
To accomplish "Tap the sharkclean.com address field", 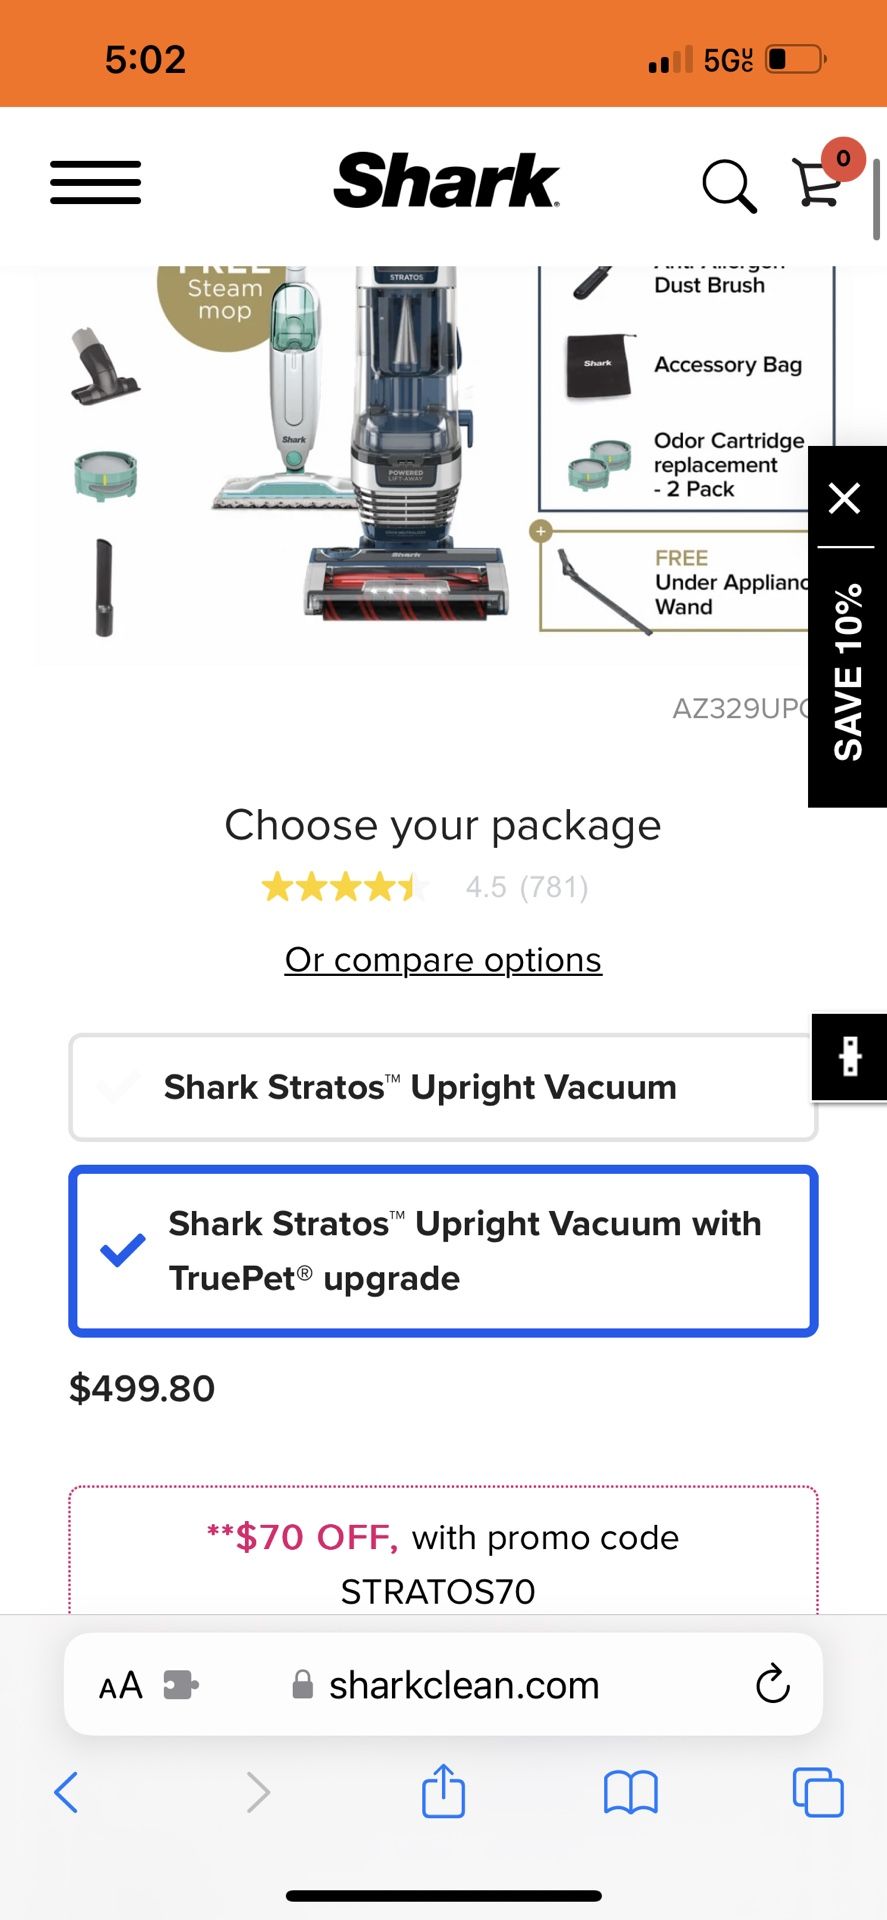I will point(463,1685).
